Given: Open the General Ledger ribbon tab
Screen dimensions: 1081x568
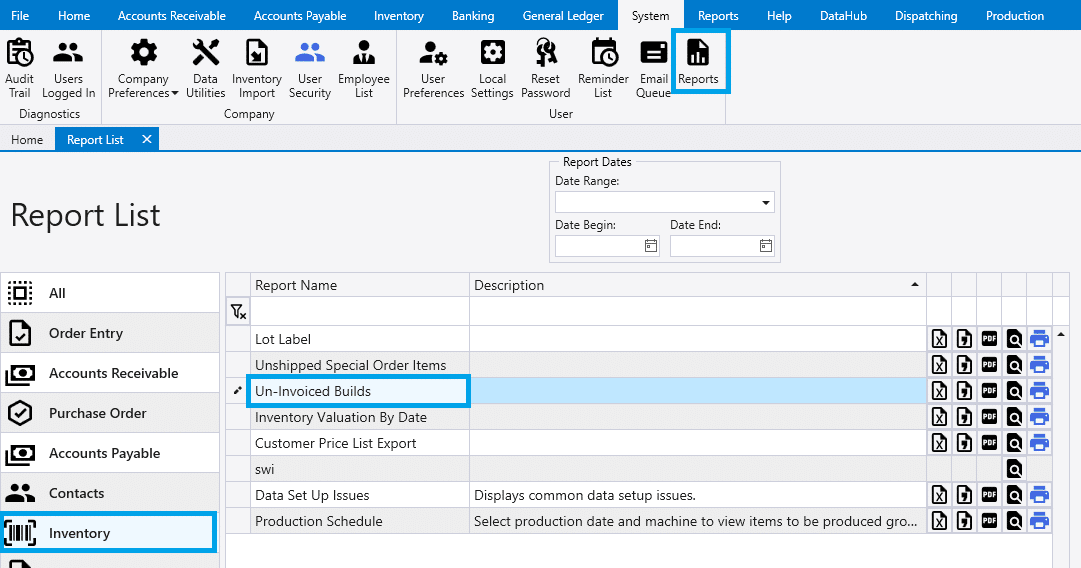Looking at the screenshot, I should tap(563, 15).
